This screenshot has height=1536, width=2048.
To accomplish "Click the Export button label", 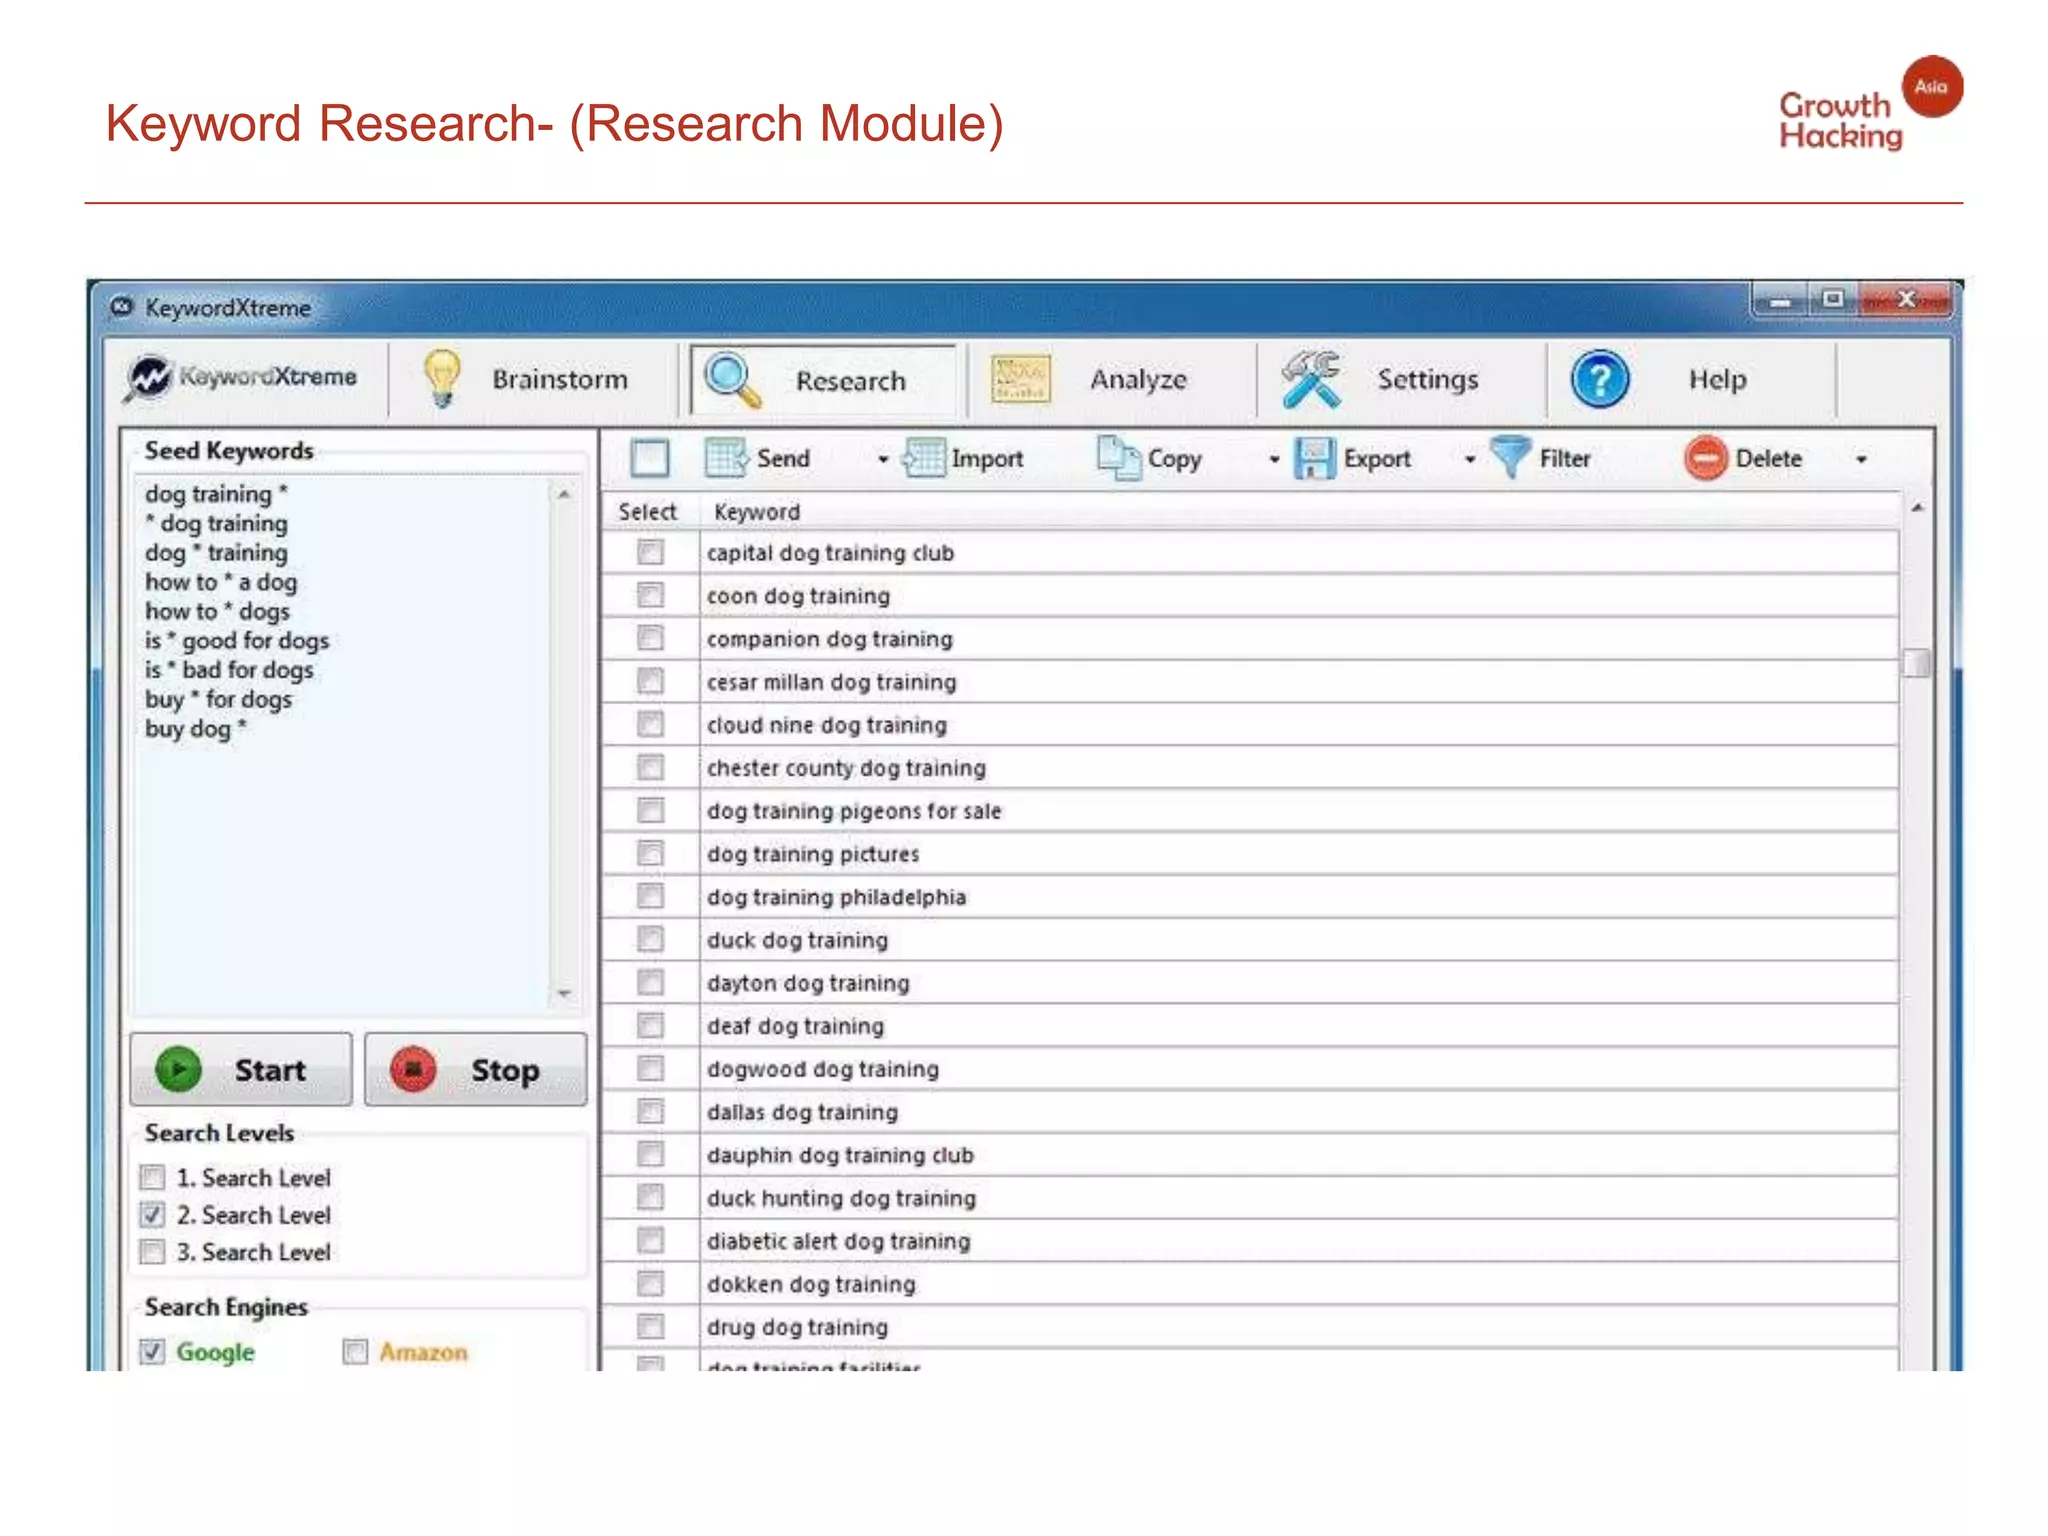I will tap(1377, 458).
